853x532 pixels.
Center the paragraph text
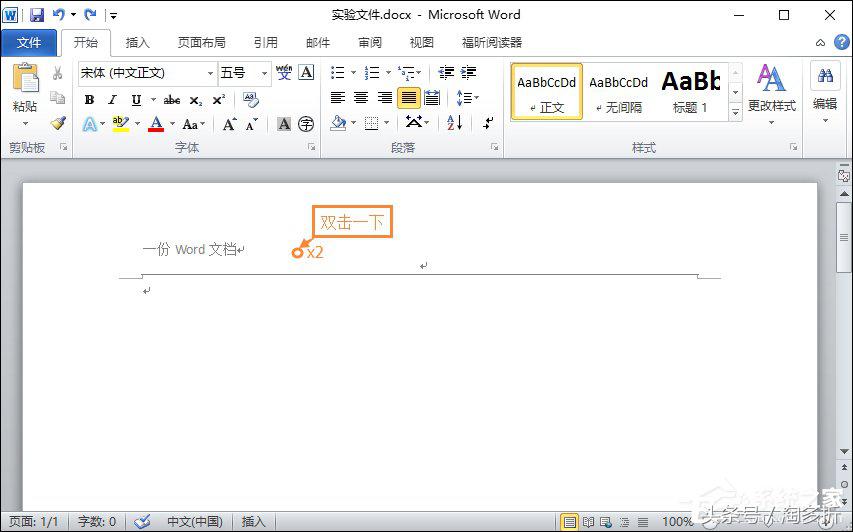[x=361, y=98]
